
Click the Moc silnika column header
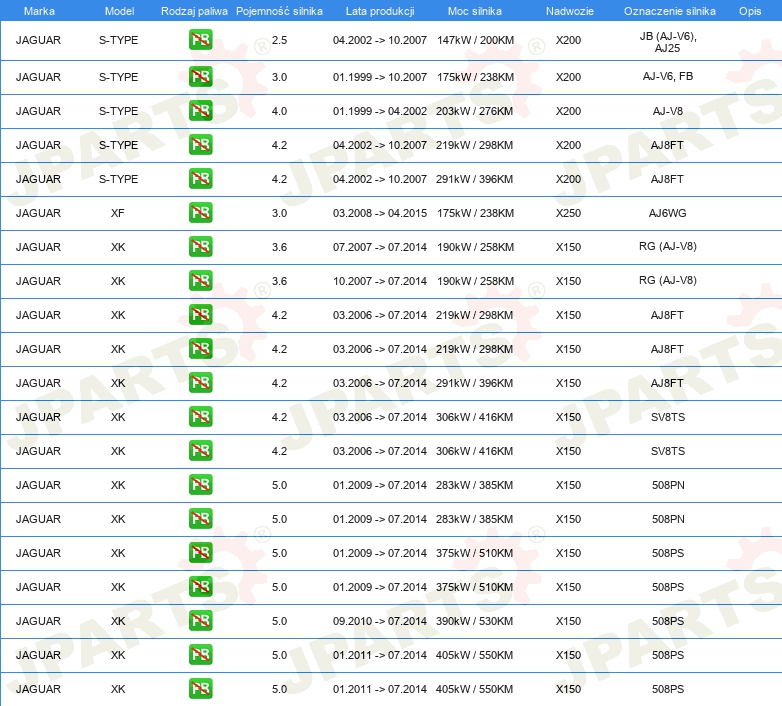[x=475, y=10]
